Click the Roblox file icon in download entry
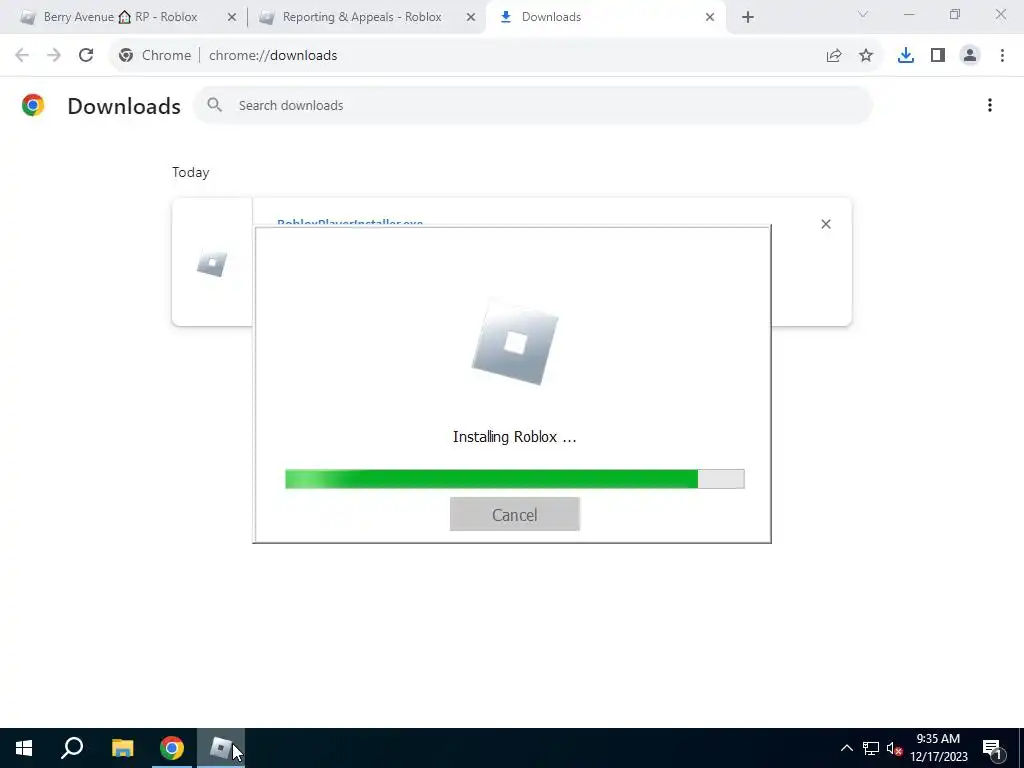The image size is (1024, 768). pyautogui.click(x=212, y=263)
